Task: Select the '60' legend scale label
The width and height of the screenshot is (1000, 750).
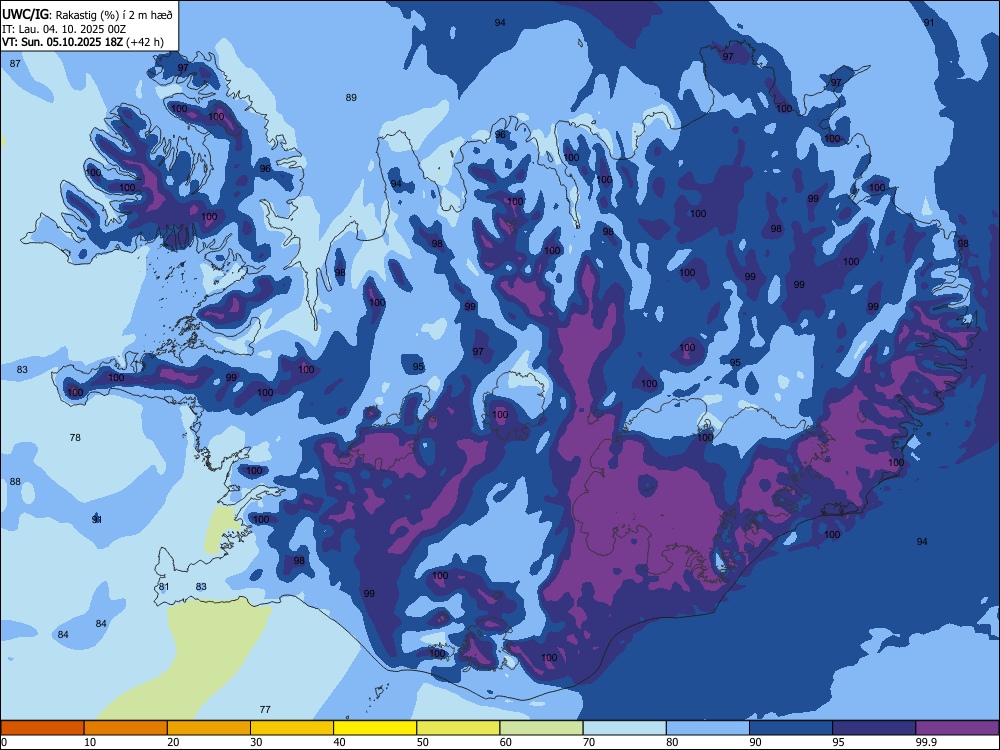Action: pos(506,742)
